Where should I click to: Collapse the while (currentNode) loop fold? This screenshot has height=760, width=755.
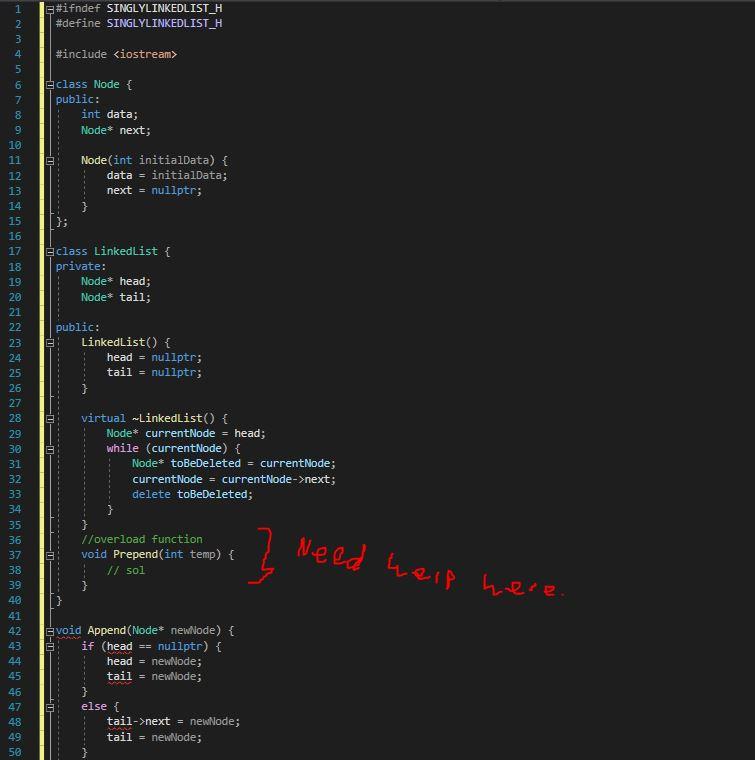click(x=50, y=449)
